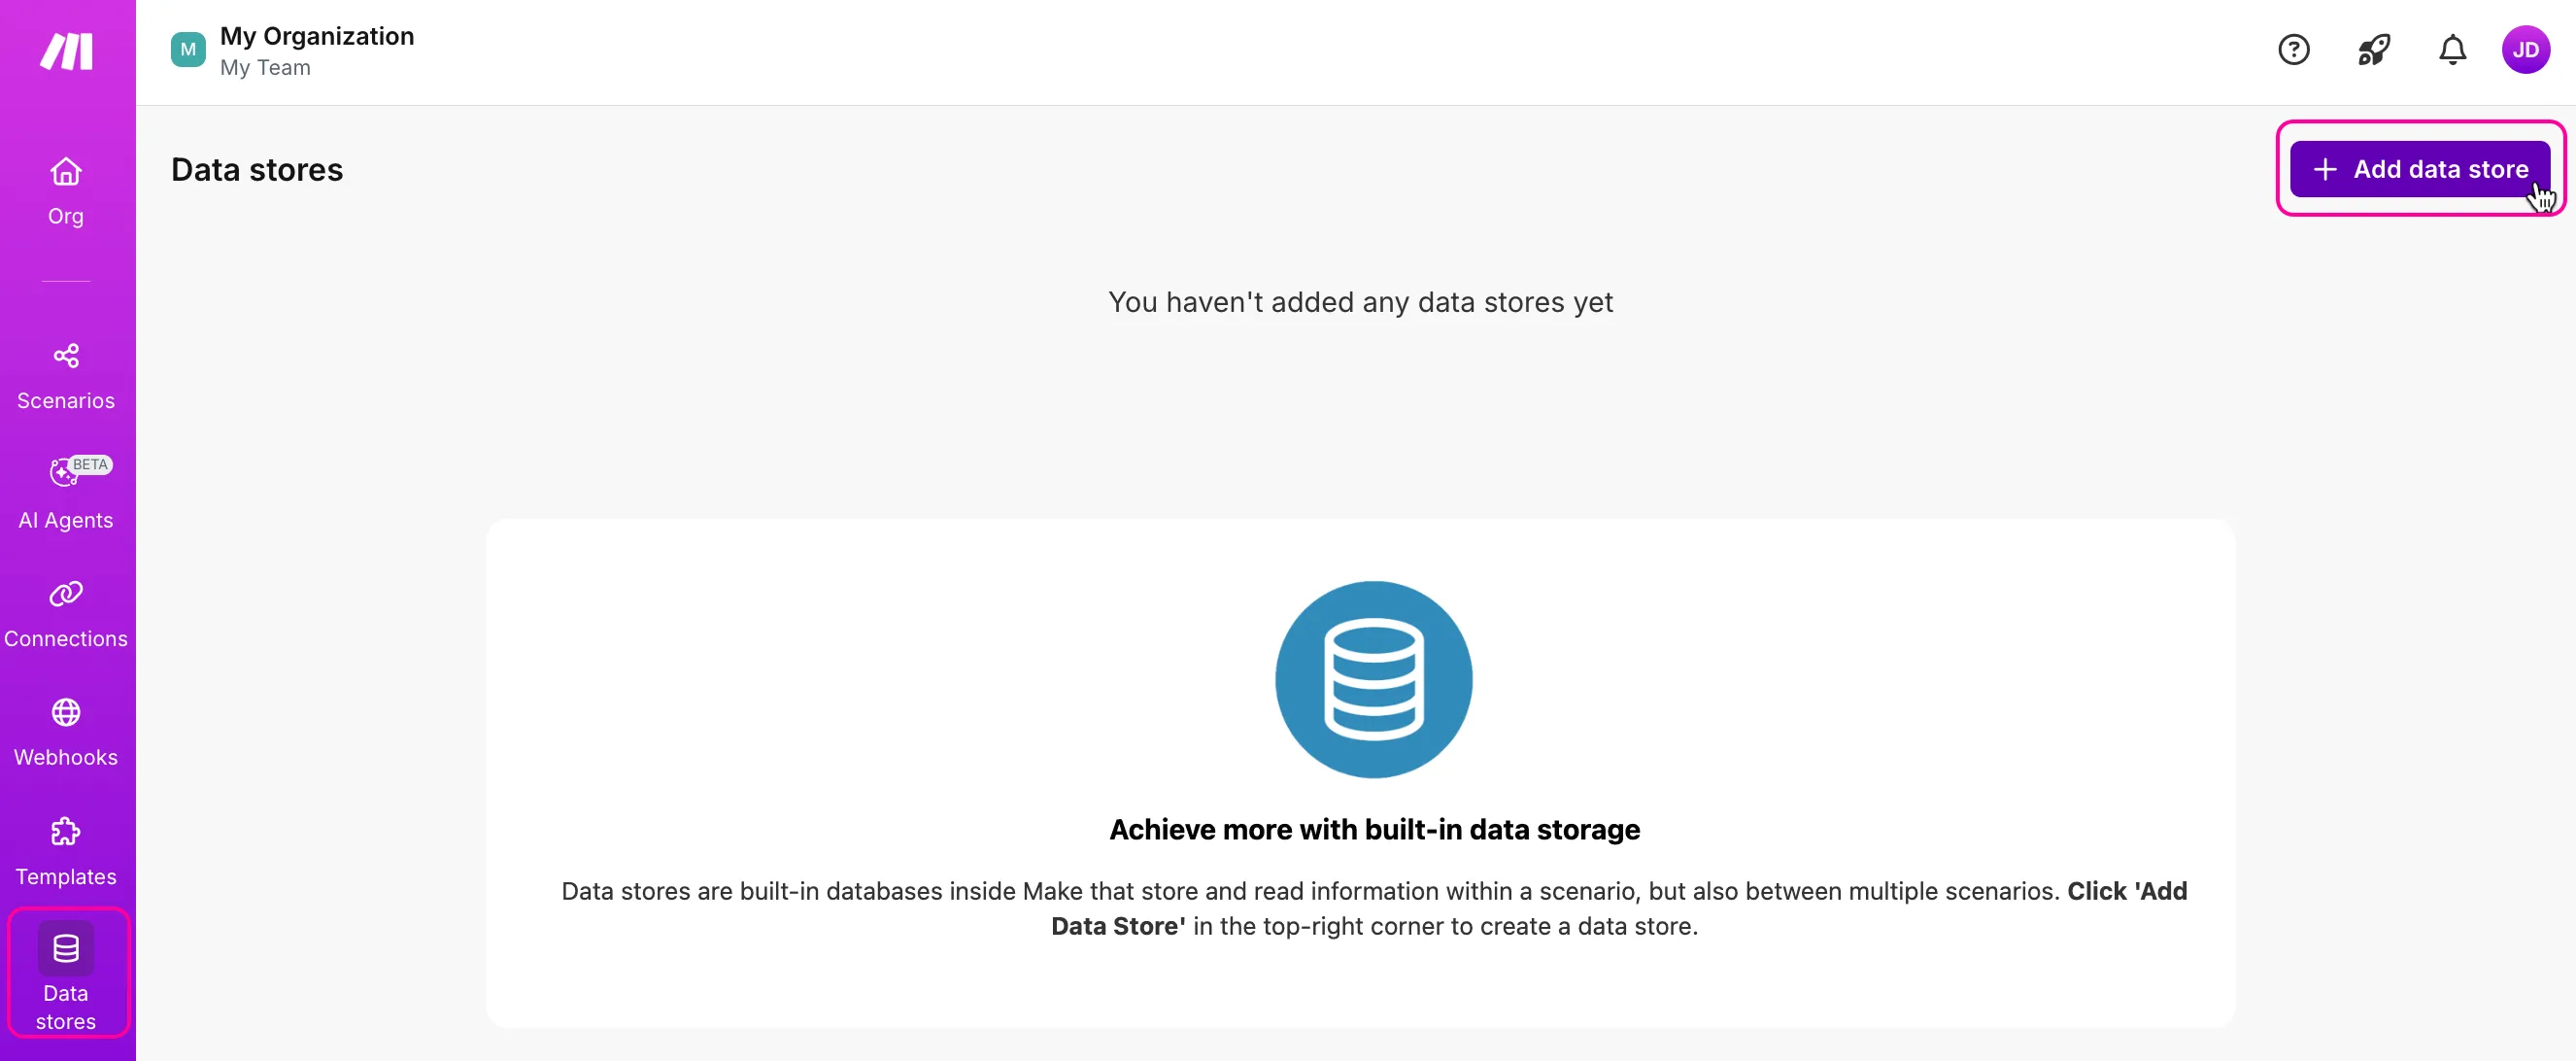Open notifications bell
Image resolution: width=2576 pixels, height=1061 pixels.
(x=2452, y=50)
